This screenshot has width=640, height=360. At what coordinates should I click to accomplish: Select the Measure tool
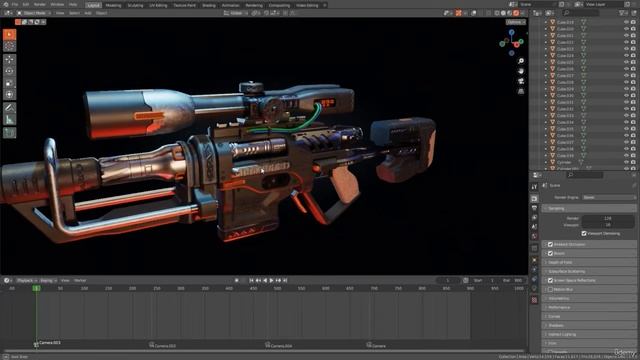9,120
